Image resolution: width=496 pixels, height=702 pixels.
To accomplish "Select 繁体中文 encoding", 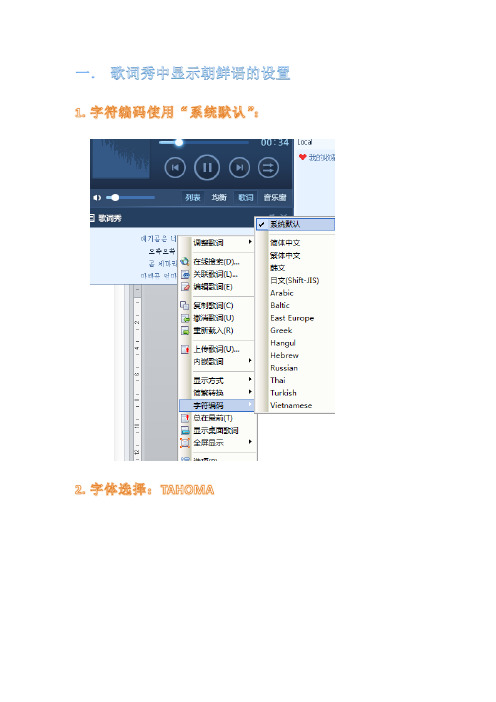I will 295,255.
